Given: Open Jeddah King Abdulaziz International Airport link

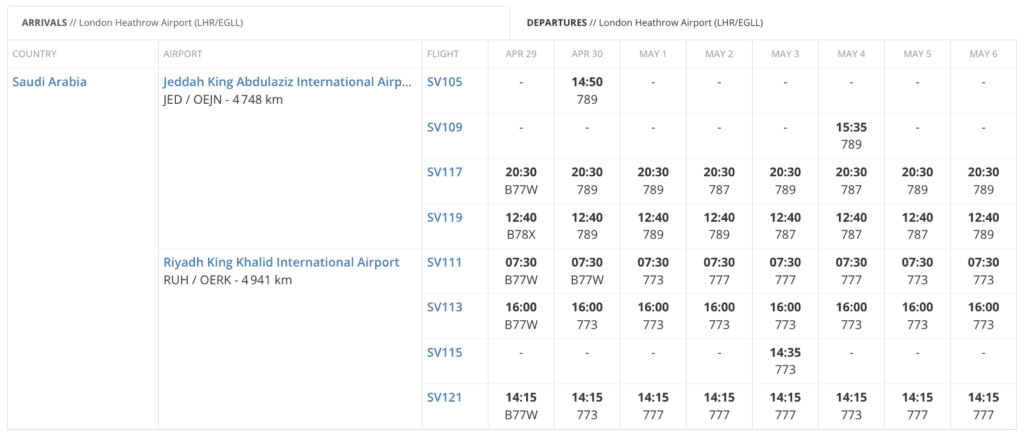Looking at the screenshot, I should point(288,82).
